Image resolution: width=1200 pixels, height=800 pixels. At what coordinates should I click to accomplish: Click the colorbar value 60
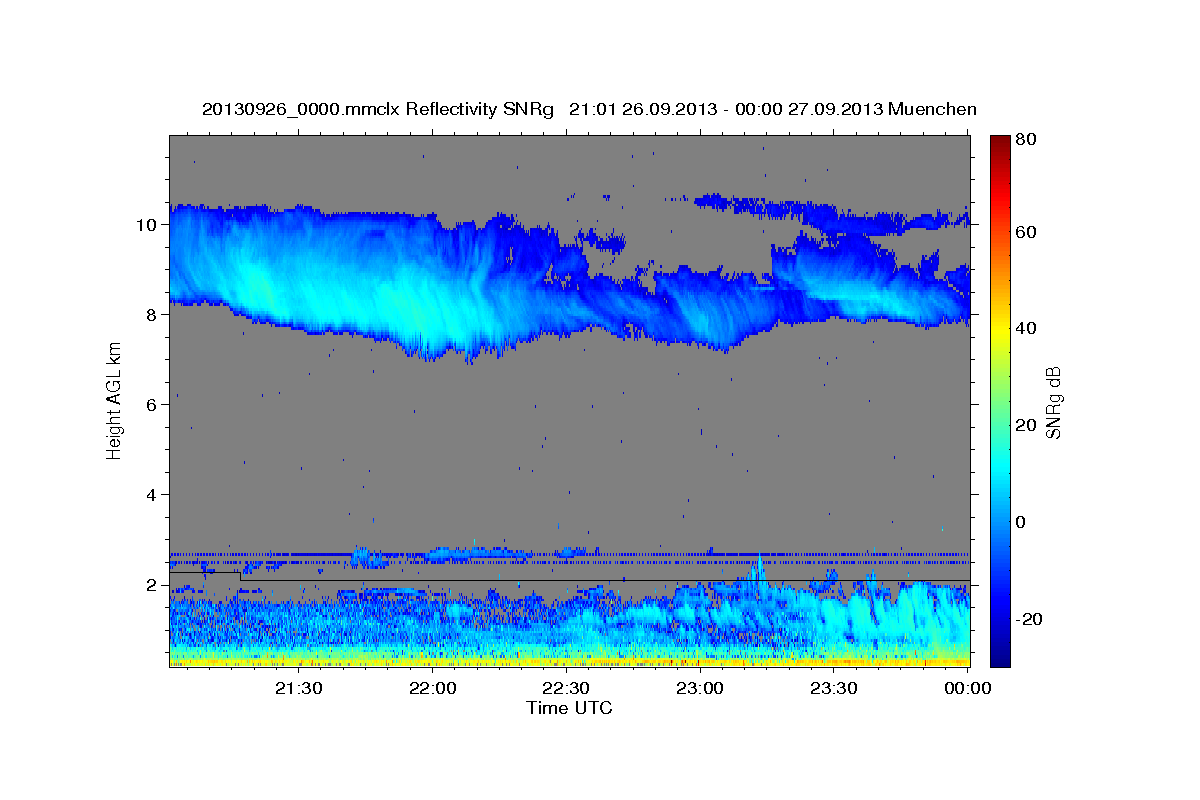(1027, 232)
